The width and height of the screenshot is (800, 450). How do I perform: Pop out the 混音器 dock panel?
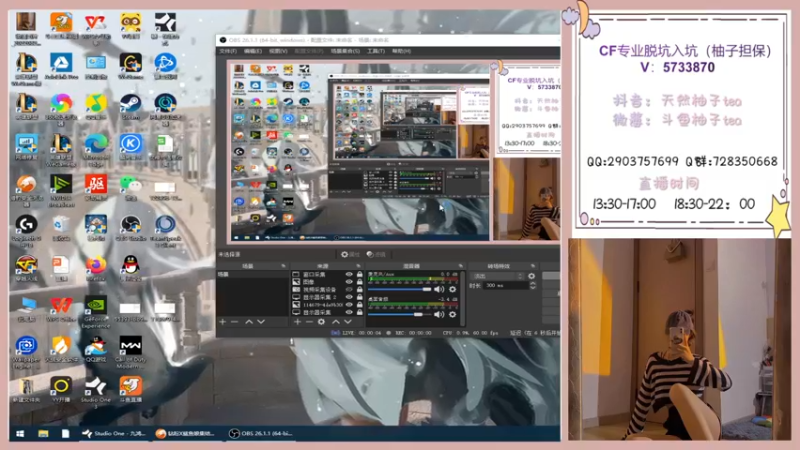(460, 266)
